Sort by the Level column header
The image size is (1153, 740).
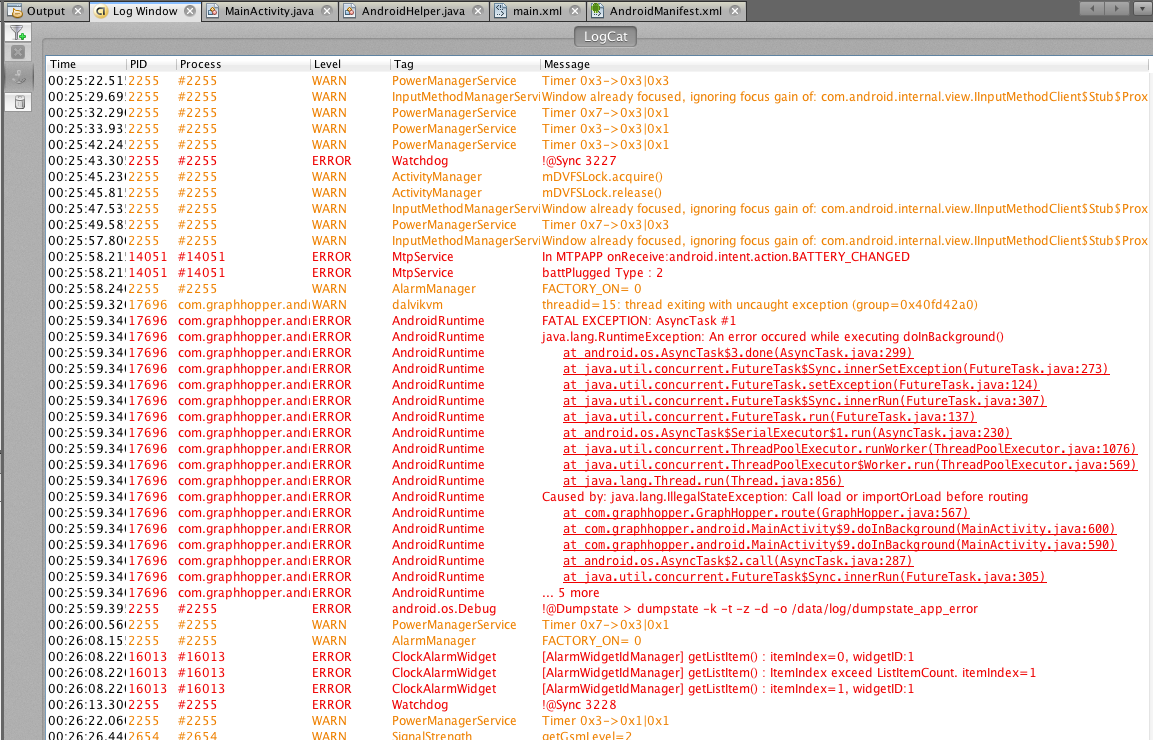(350, 64)
